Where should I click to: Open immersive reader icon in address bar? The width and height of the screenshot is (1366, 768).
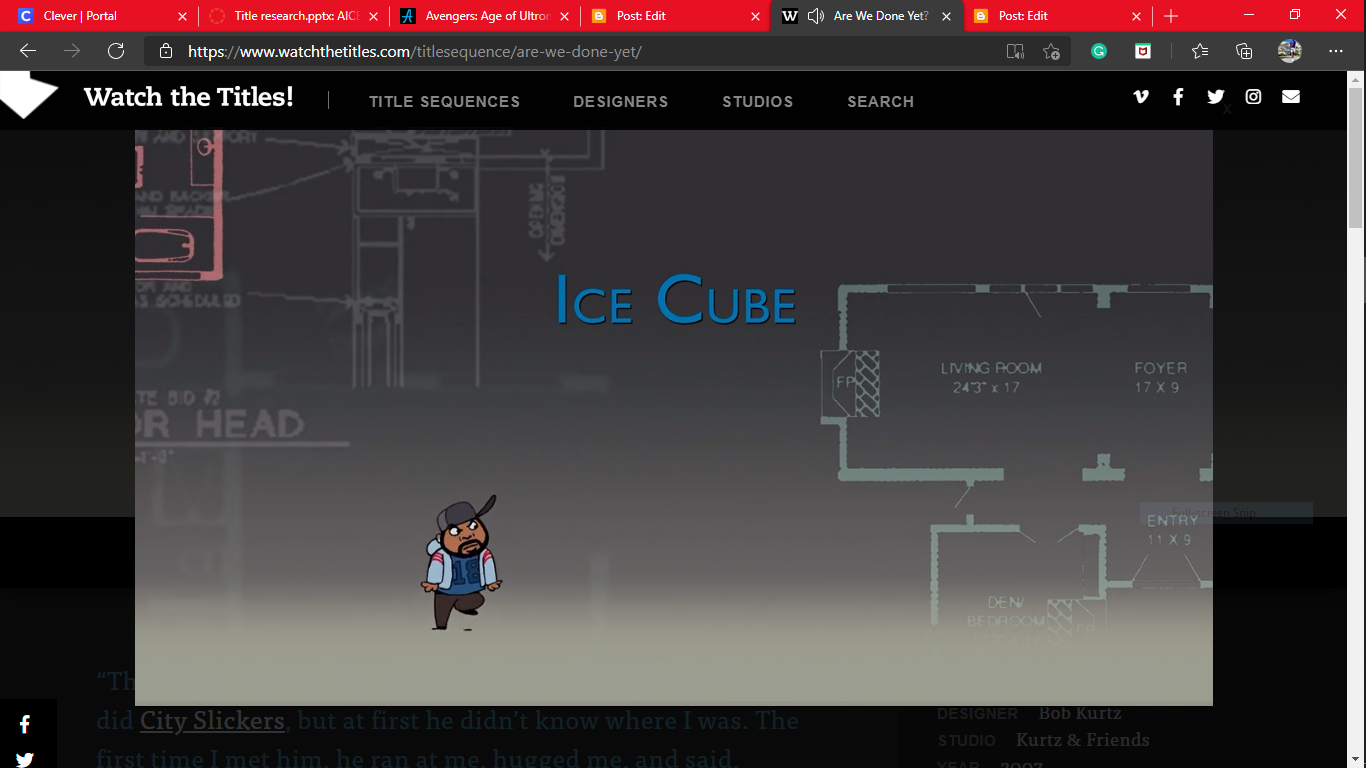[x=1015, y=51]
